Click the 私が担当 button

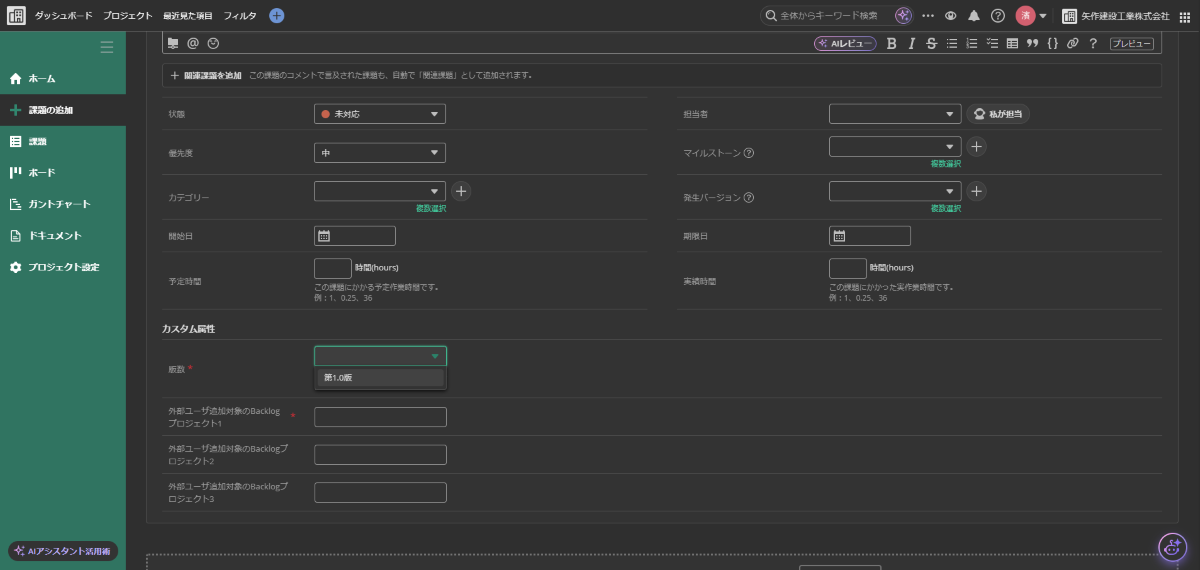(998, 114)
